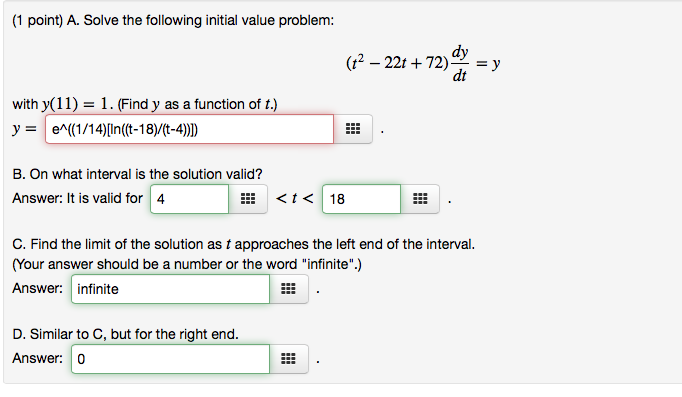
Task: Select the upper bound field containing 18
Action: coord(361,199)
